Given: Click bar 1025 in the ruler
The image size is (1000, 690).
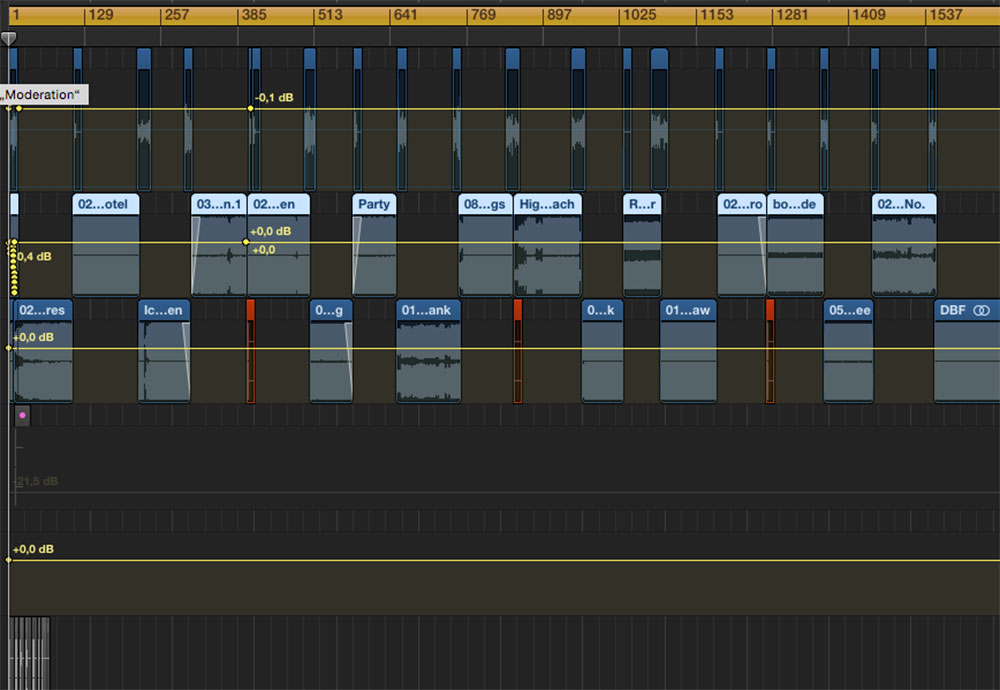Looking at the screenshot, I should (x=638, y=15).
